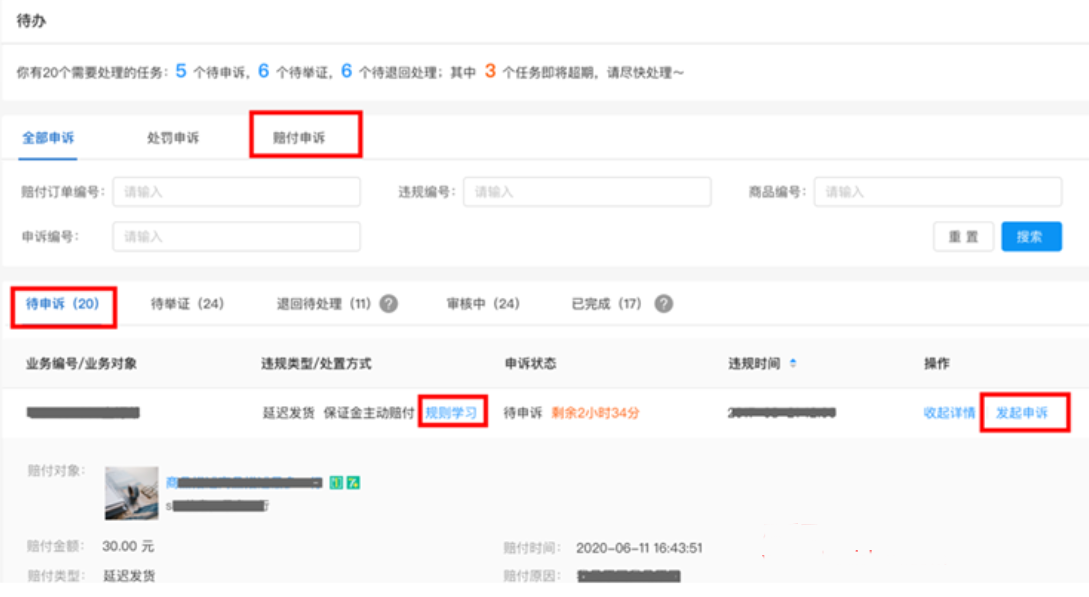Image resolution: width=1089 pixels, height=597 pixels.
Task: Open the 规则学习 link
Action: point(452,413)
